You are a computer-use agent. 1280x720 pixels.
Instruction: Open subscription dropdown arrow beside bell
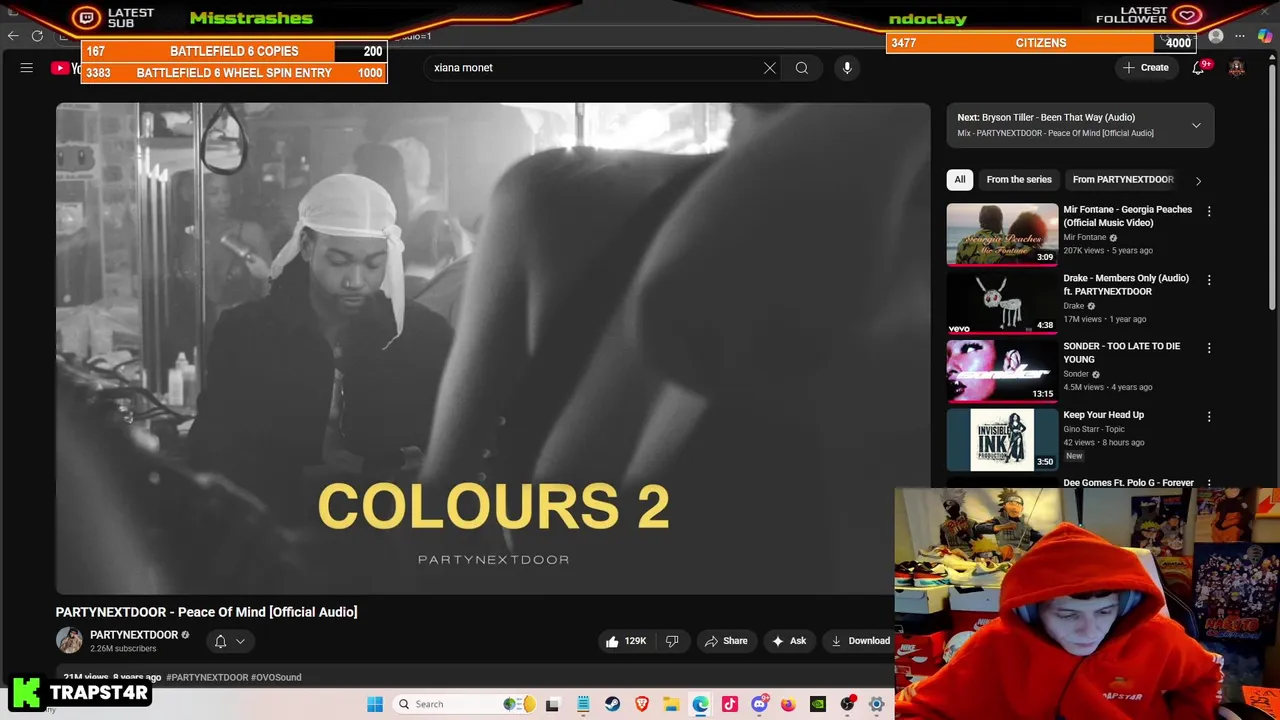[240, 641]
